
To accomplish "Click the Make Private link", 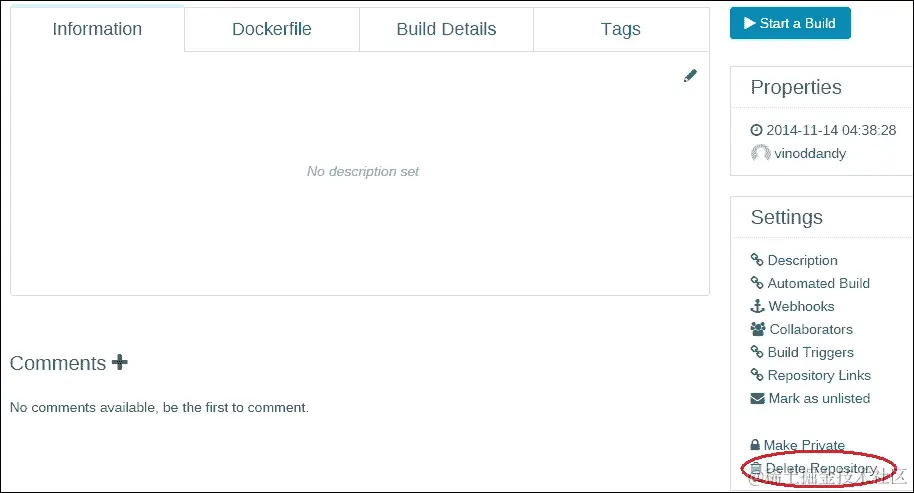I will [x=804, y=445].
